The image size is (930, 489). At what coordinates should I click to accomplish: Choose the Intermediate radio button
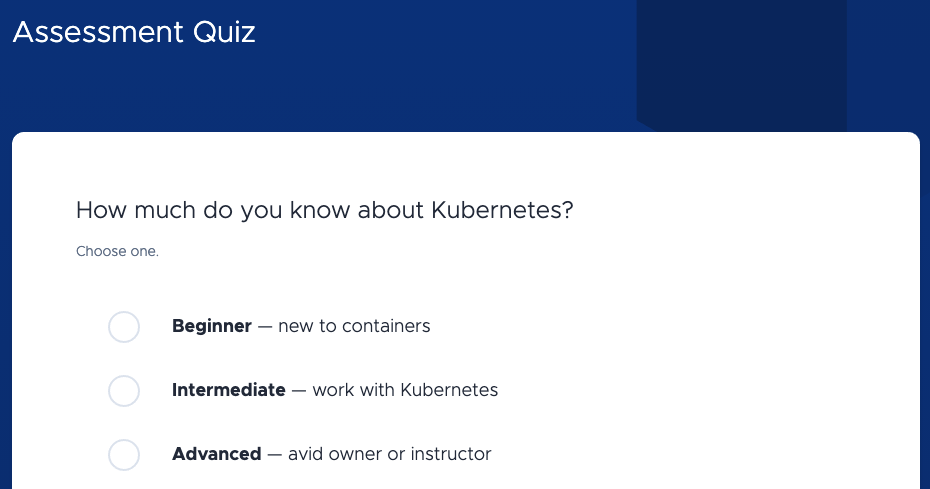tap(124, 391)
